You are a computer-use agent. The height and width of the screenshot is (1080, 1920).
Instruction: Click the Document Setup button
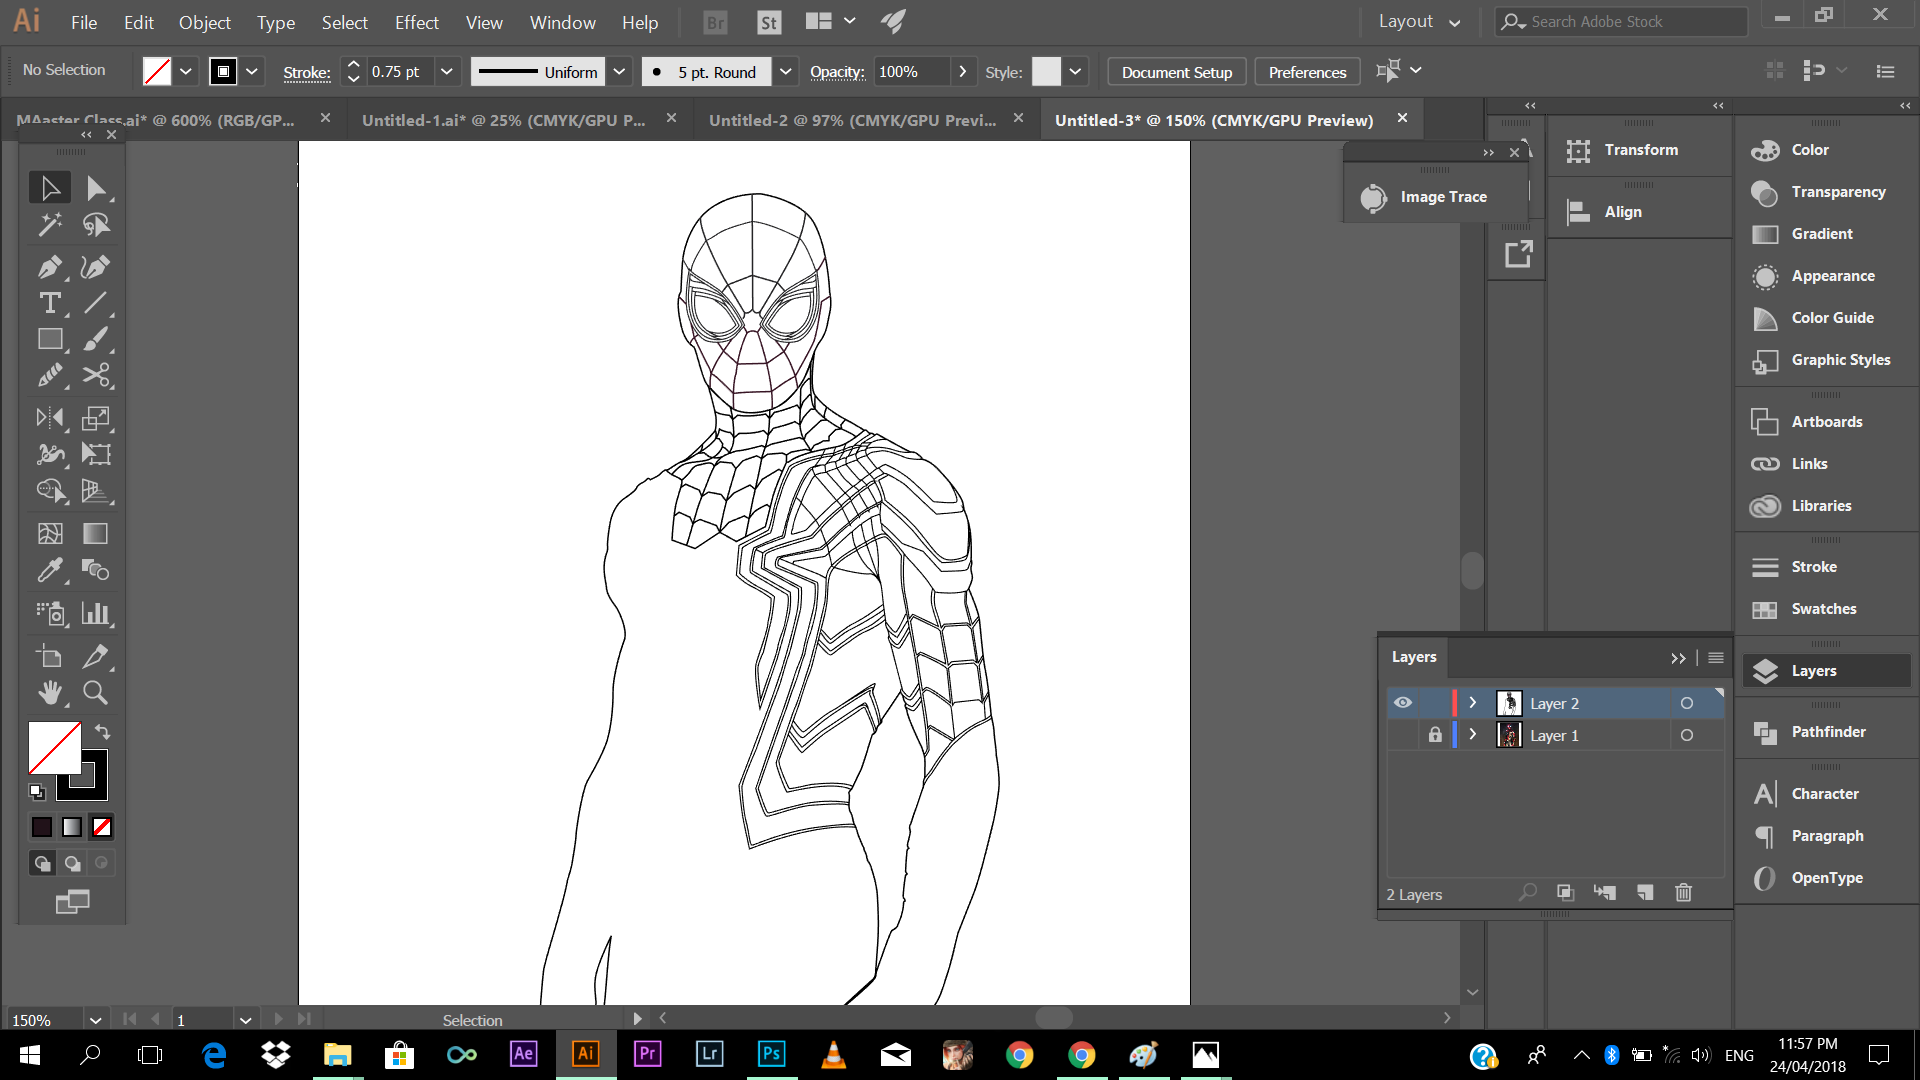tap(1176, 72)
